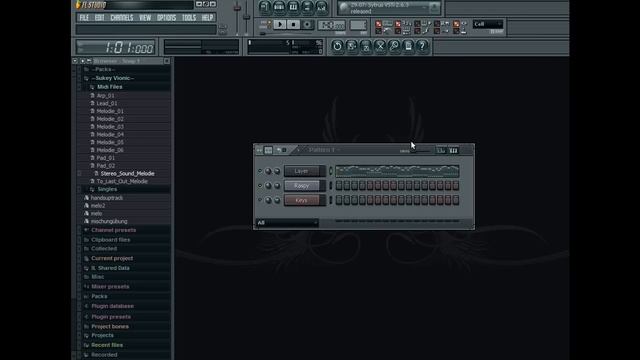This screenshot has height=360, width=640.
Task: Select the mischungubung project file
Action: coord(109,222)
